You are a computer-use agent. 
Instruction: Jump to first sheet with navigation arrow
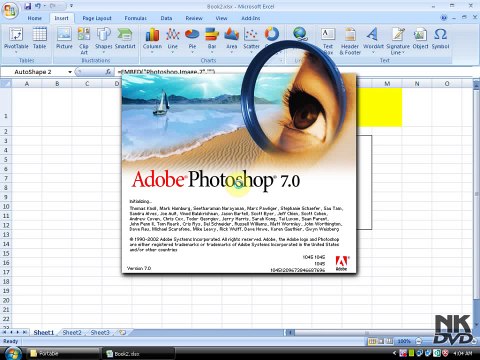click(5, 332)
